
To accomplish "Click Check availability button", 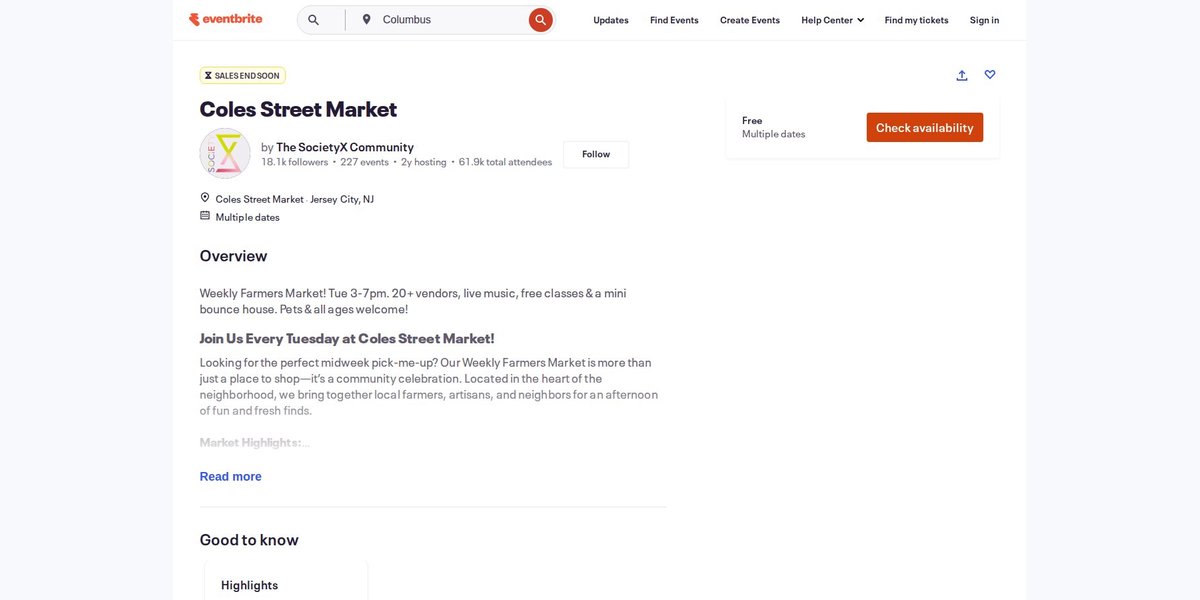I will click(925, 127).
